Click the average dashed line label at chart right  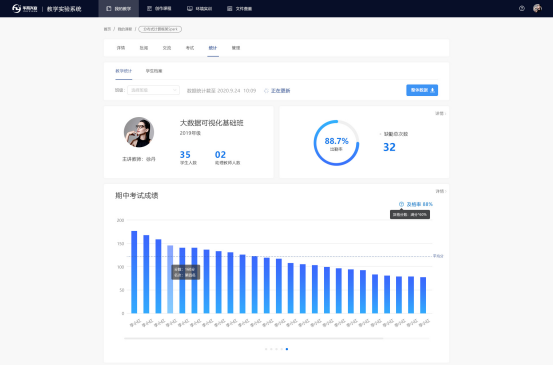point(438,256)
